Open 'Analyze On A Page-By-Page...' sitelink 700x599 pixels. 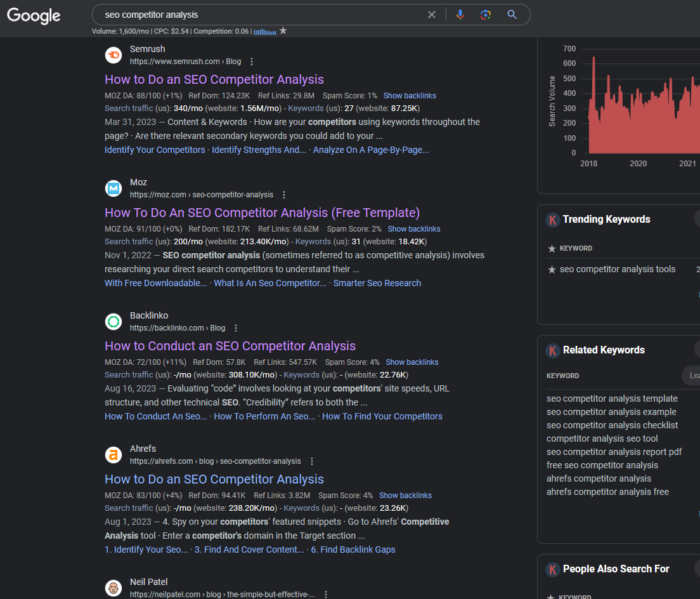point(371,150)
